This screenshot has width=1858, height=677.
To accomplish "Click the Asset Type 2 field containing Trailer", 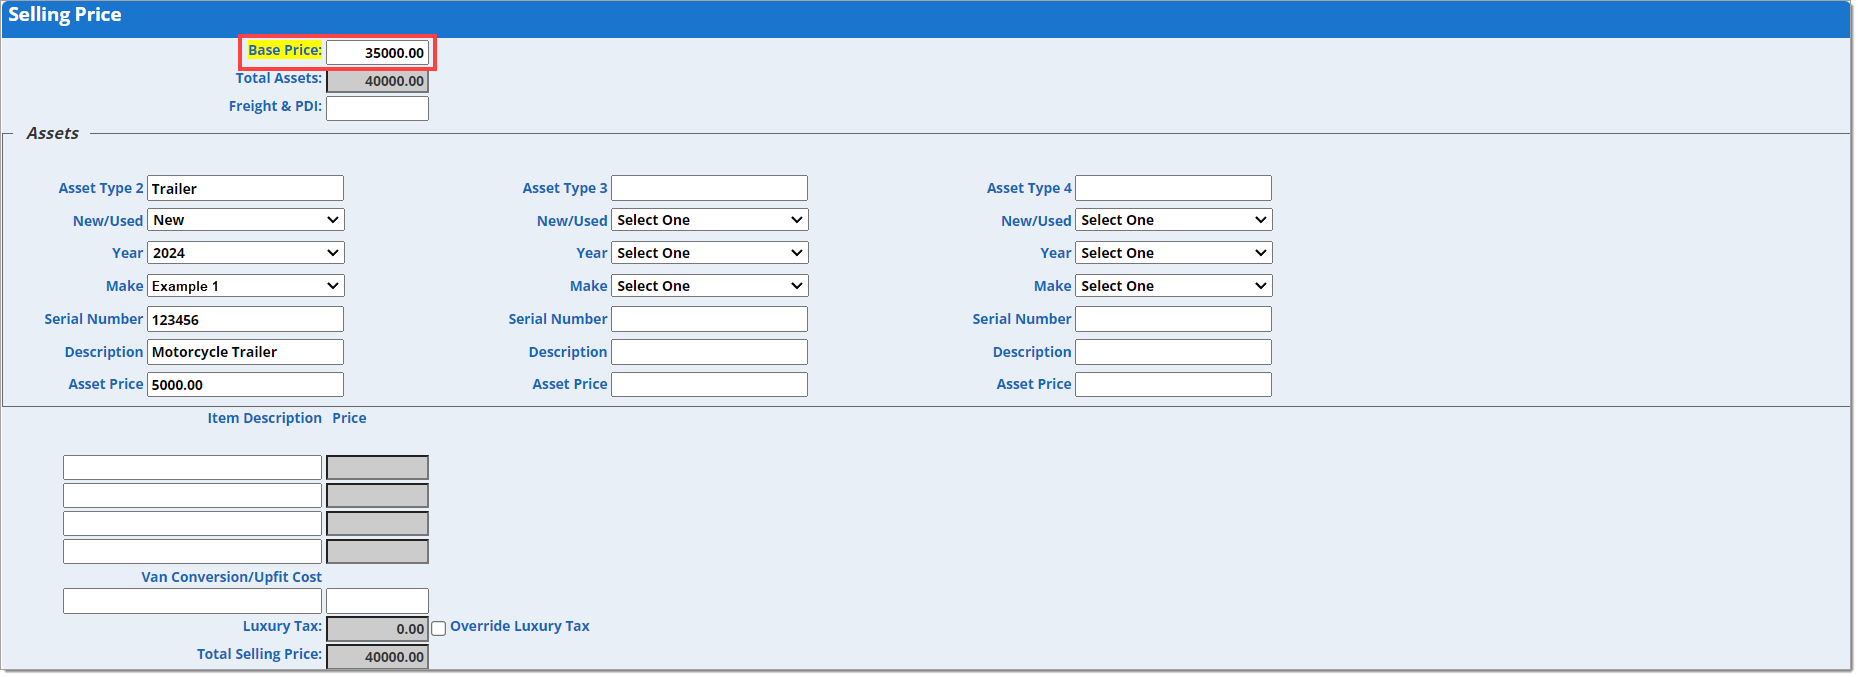I will click(246, 188).
